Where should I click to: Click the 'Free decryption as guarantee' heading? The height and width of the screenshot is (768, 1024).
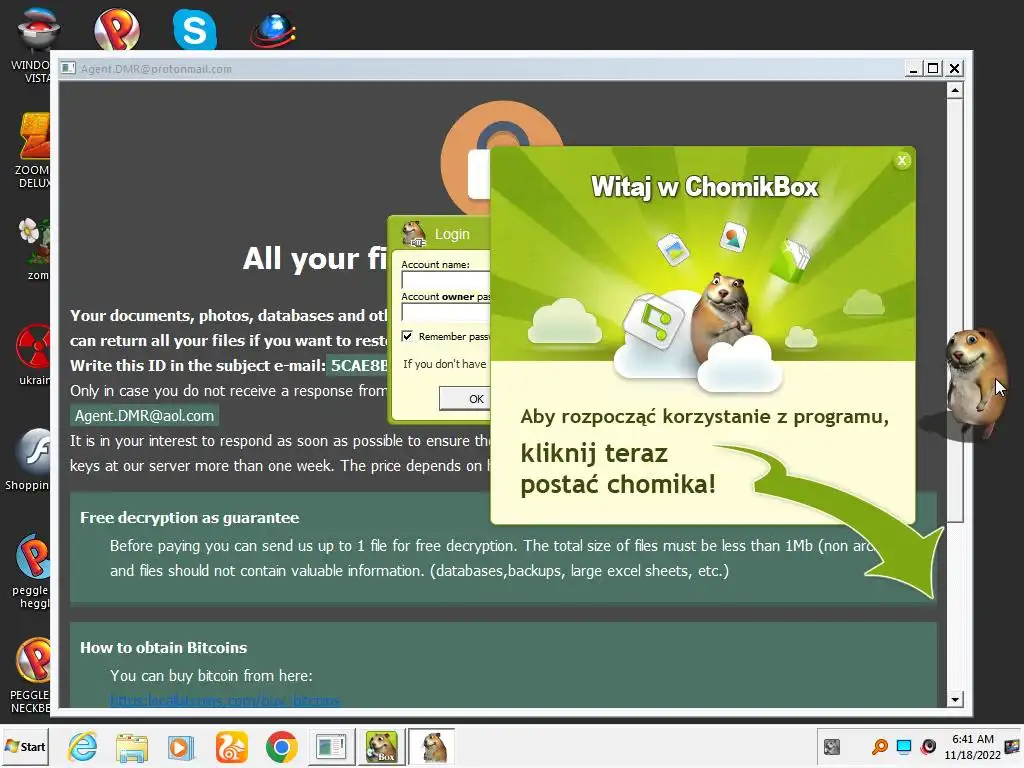click(x=189, y=518)
